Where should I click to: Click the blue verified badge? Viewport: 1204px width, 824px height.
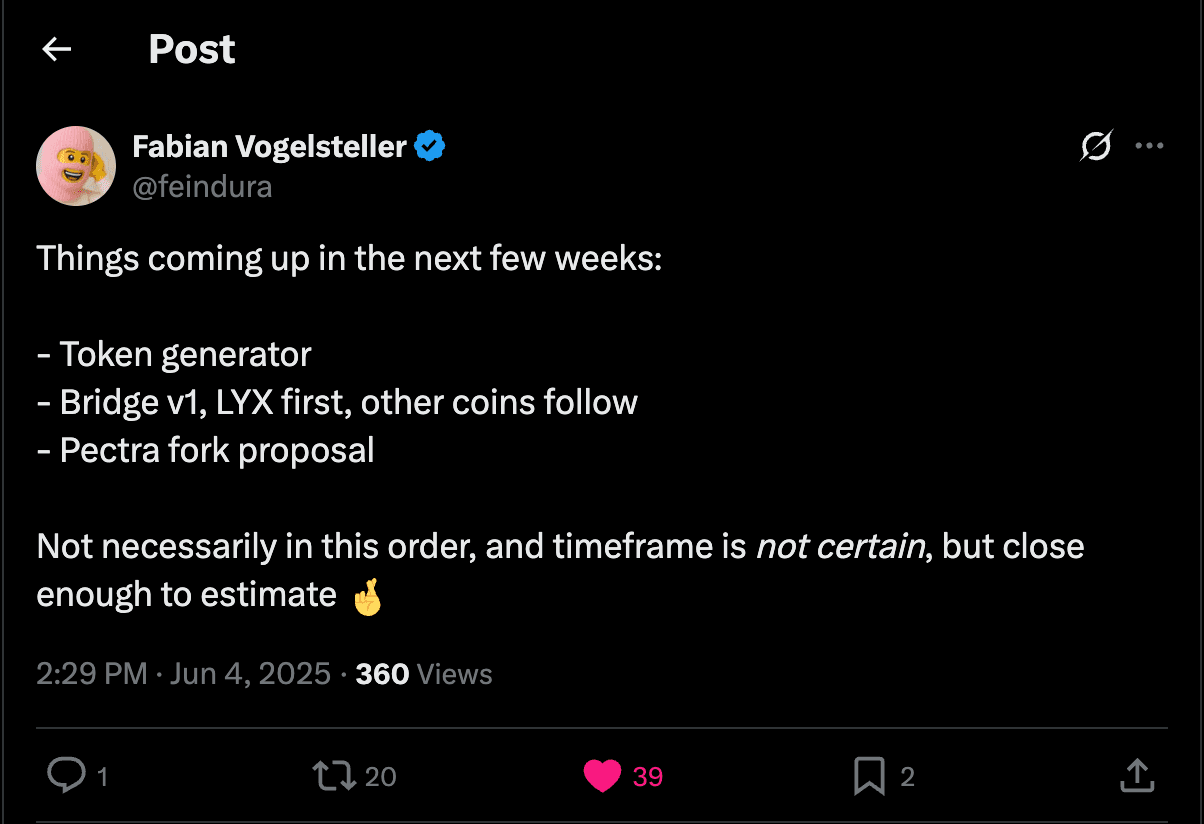click(x=430, y=147)
